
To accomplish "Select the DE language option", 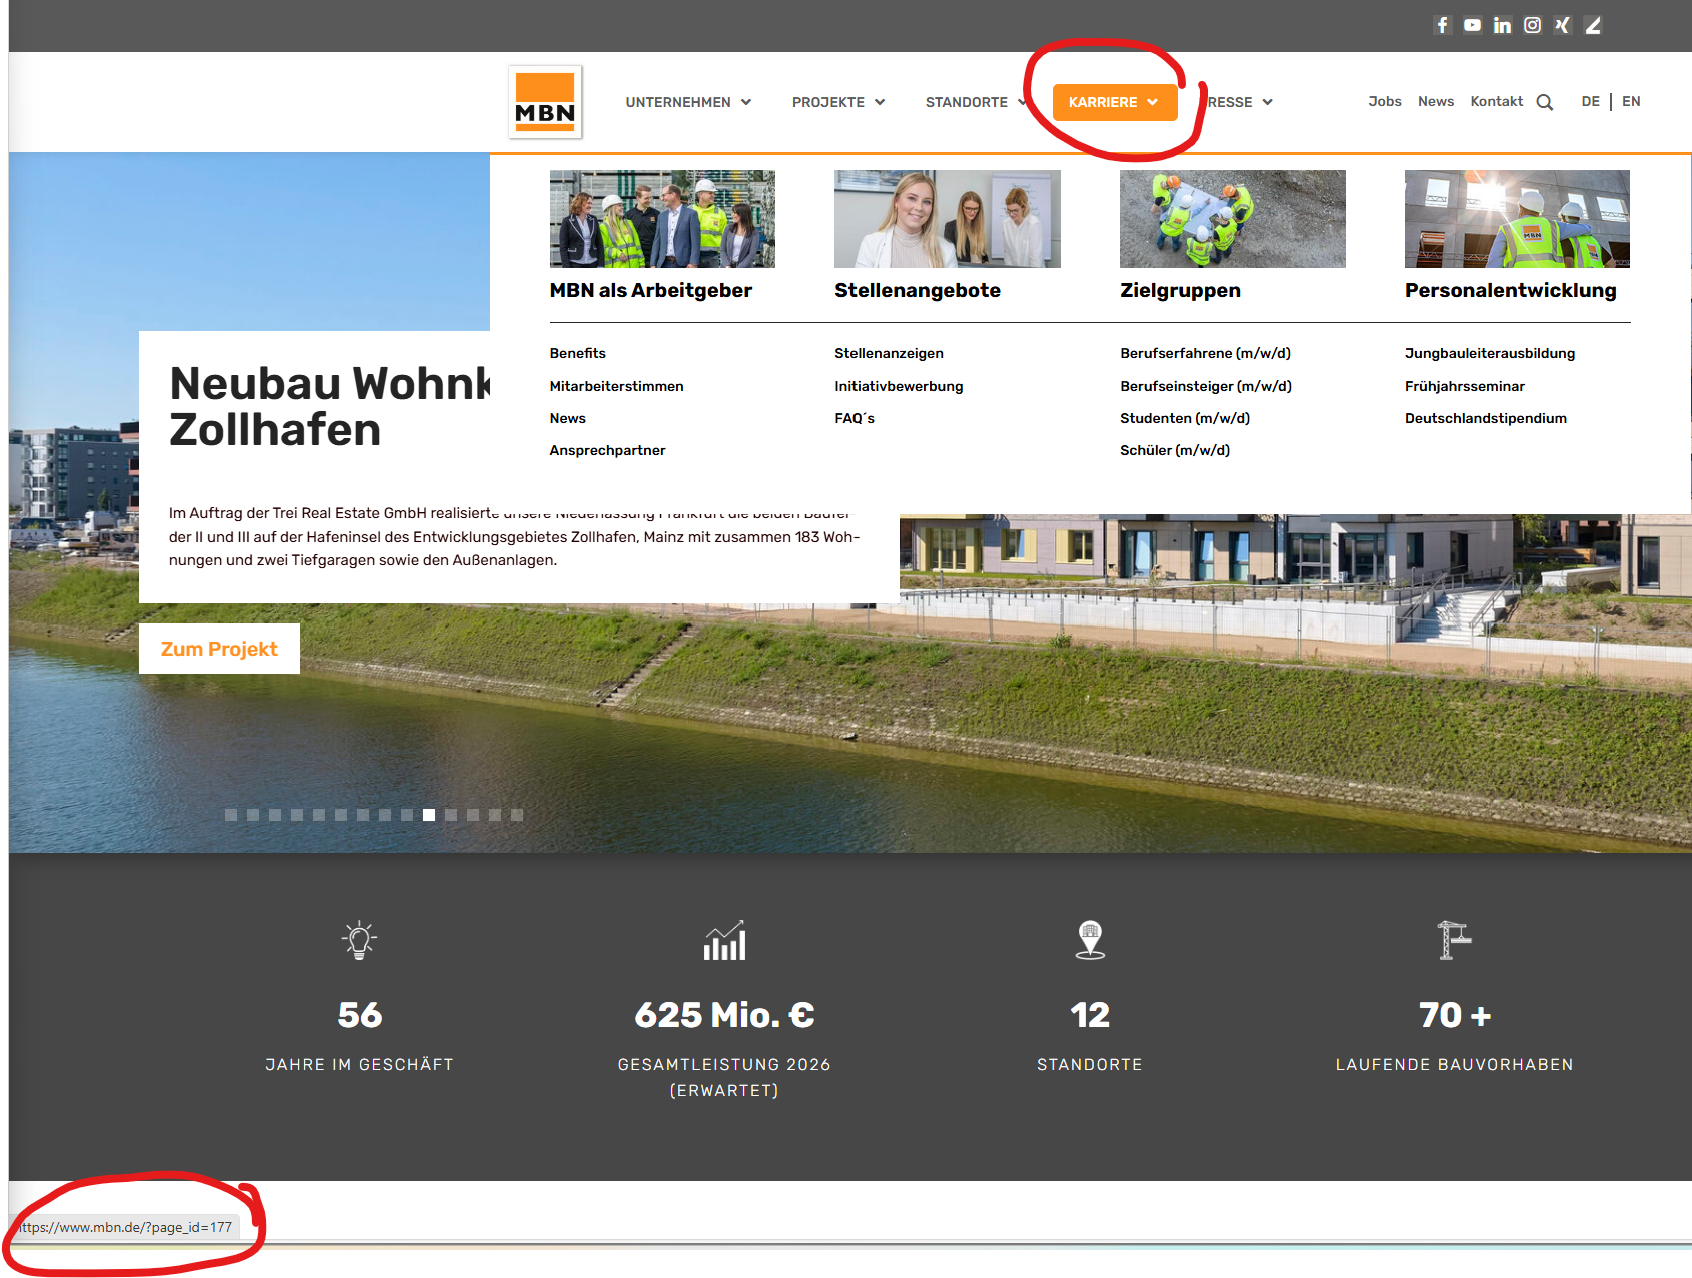I will click(1590, 101).
